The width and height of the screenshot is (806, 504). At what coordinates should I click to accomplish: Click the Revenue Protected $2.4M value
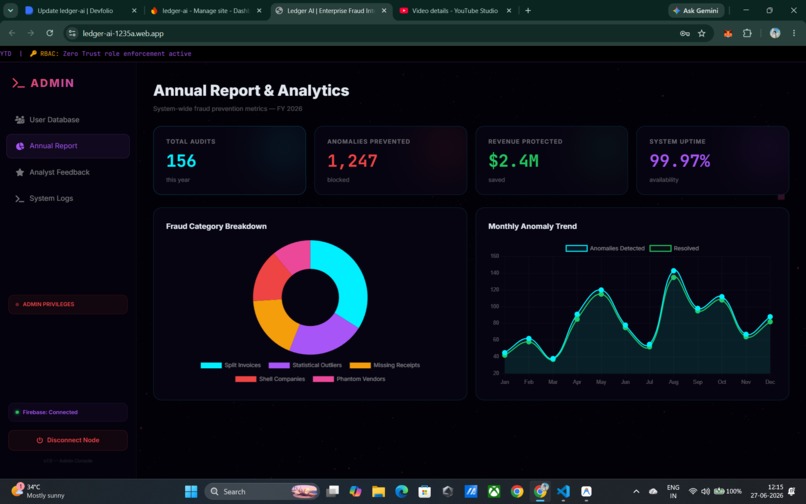tap(514, 161)
